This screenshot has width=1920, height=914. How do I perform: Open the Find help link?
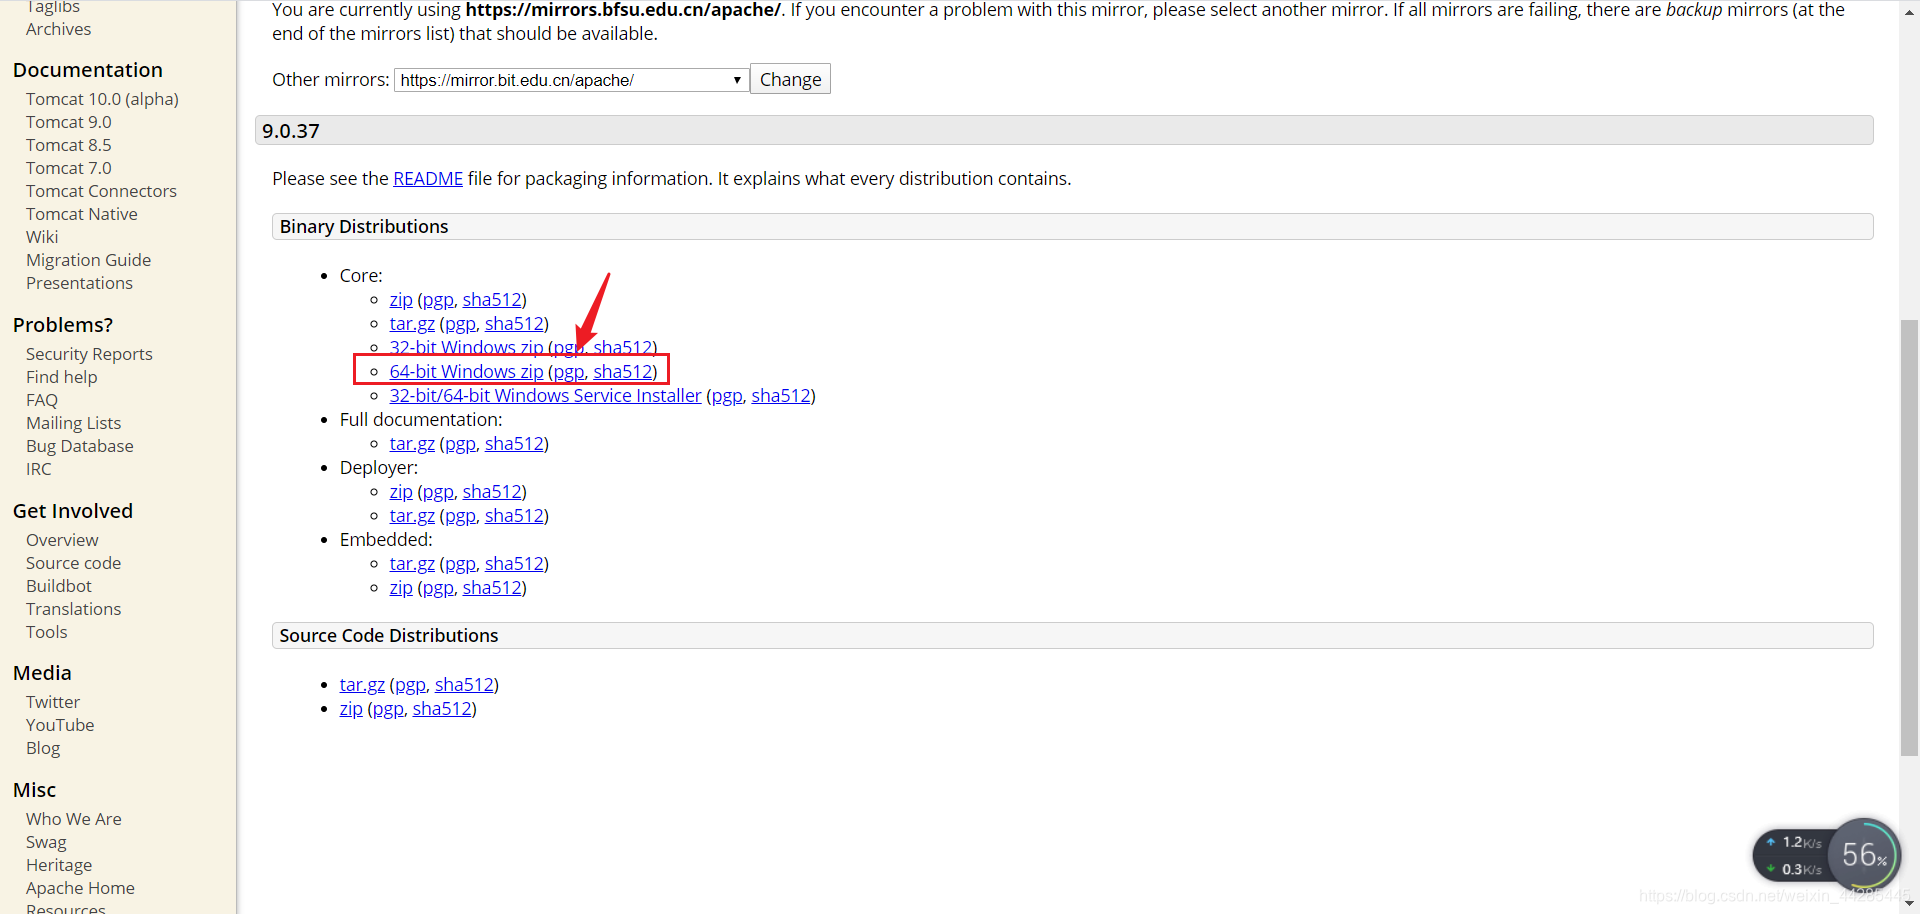[61, 377]
